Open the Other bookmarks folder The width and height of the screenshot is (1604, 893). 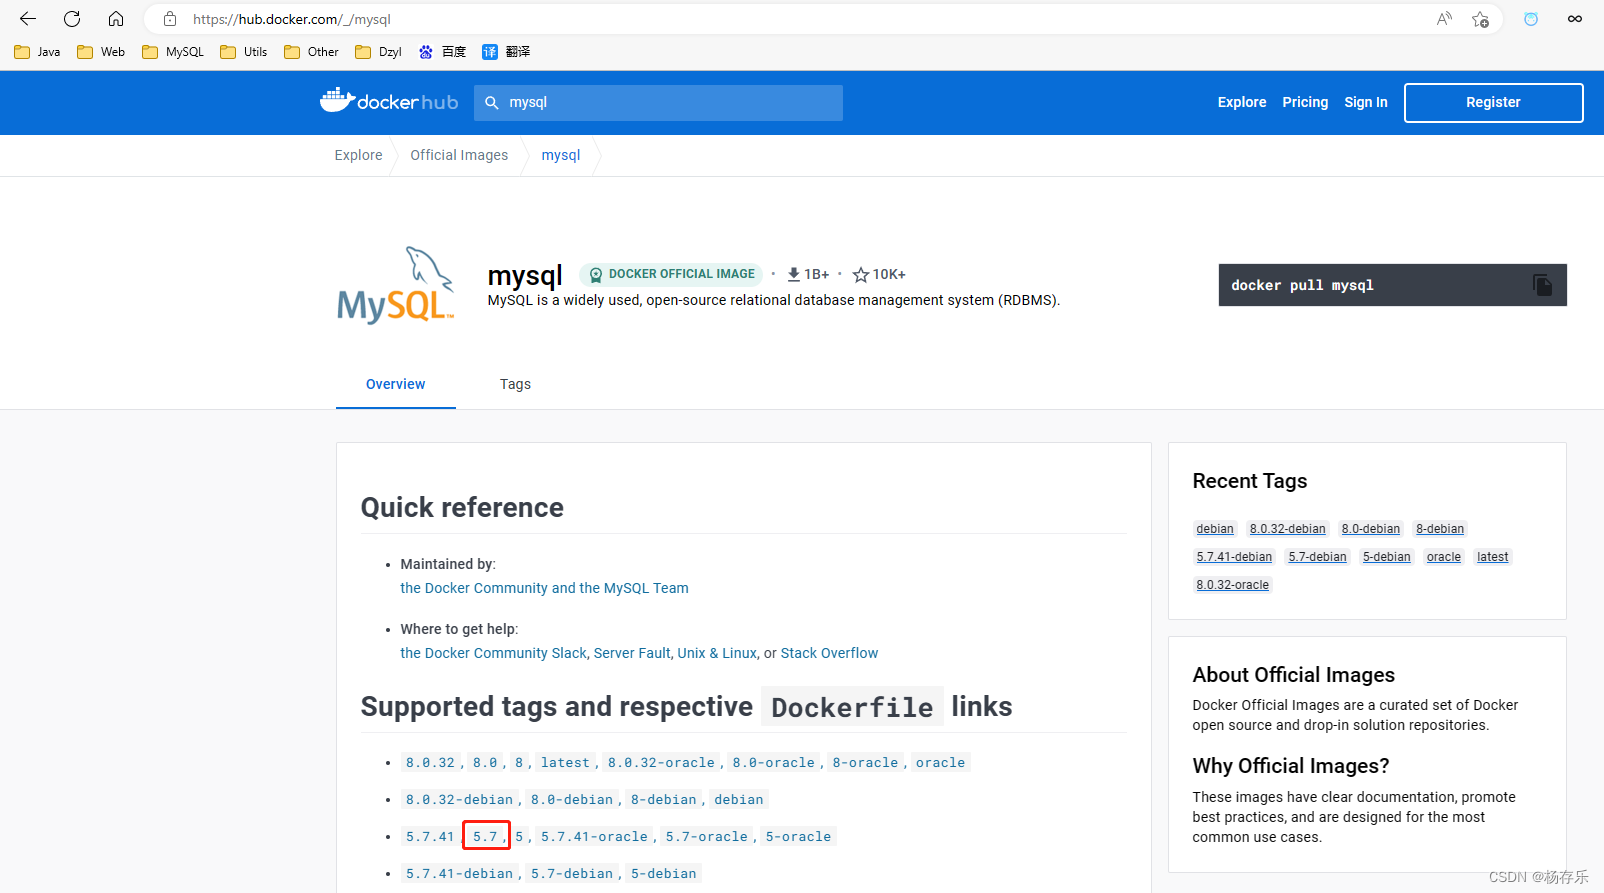click(x=311, y=52)
